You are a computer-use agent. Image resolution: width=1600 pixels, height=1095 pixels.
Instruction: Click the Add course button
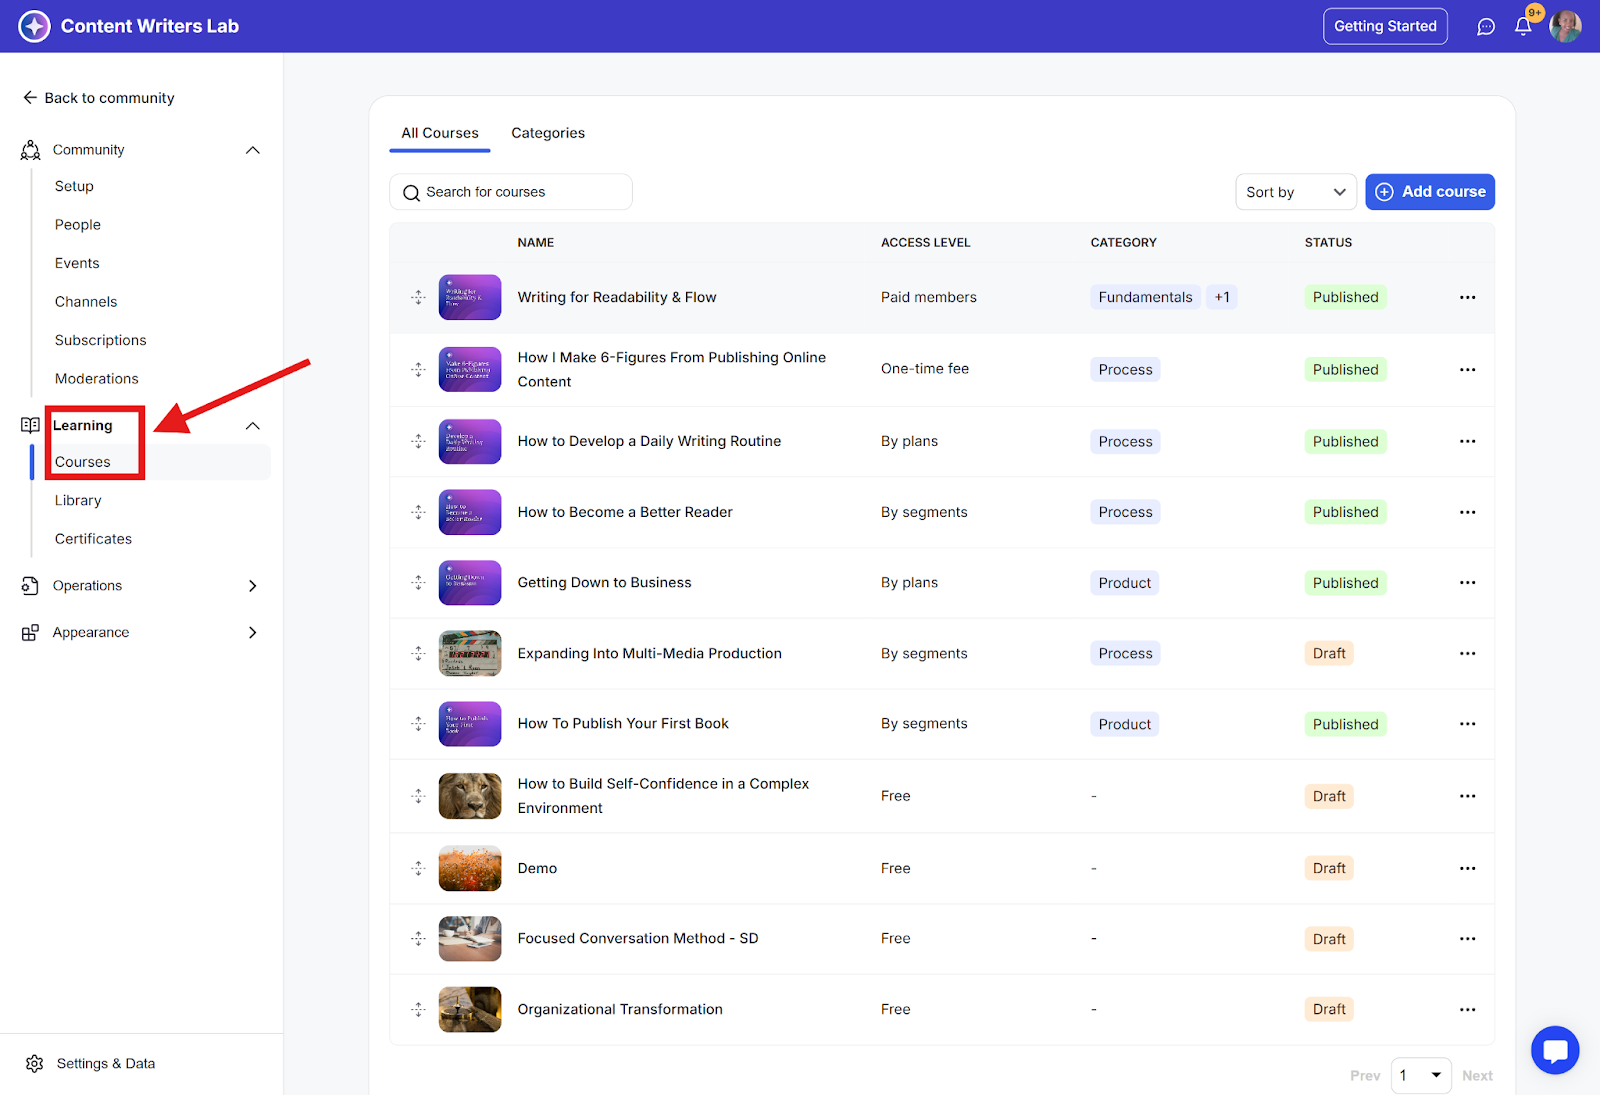coord(1429,192)
